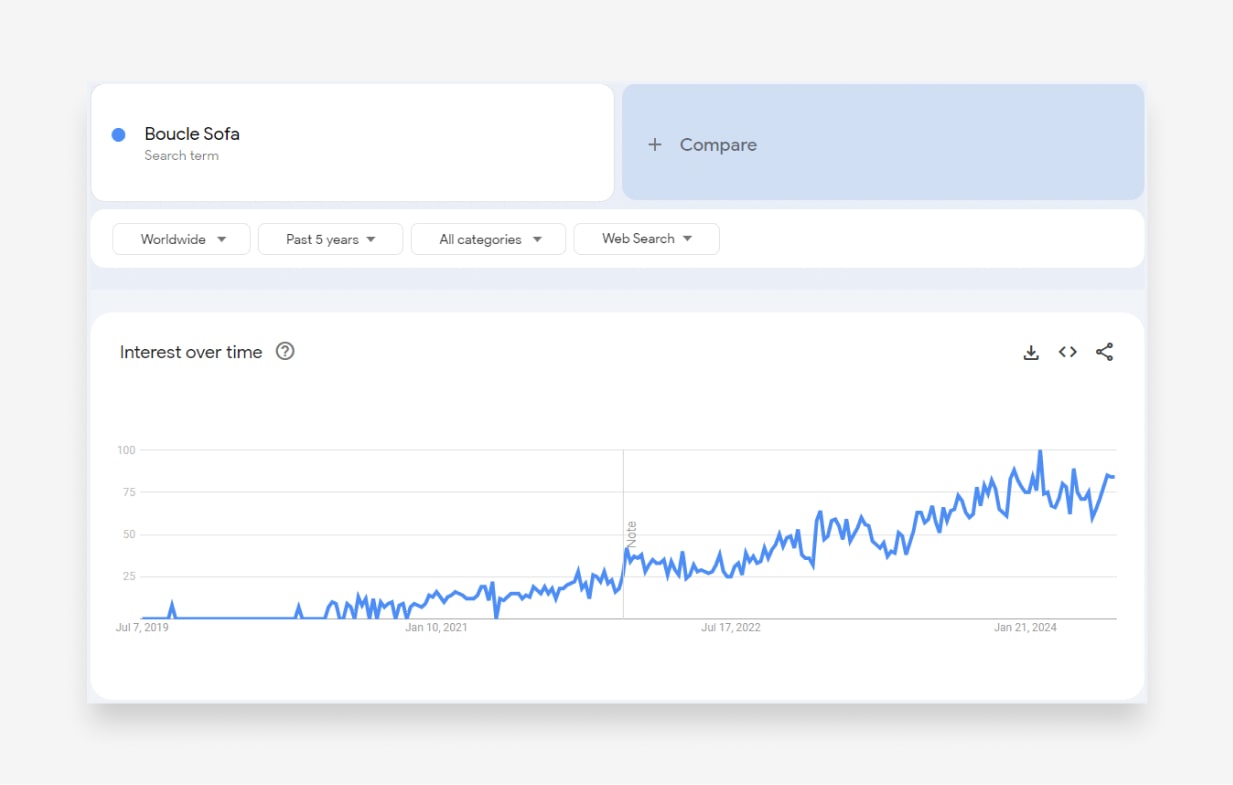Click the Jan 21, 2024 axis label

tap(1025, 628)
